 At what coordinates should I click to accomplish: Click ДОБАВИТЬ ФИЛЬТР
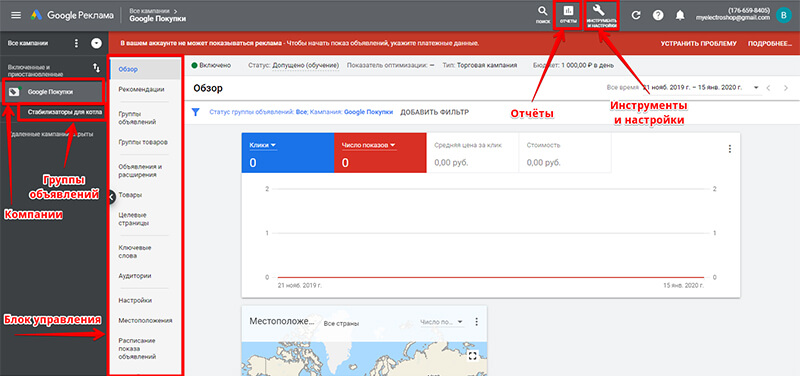pos(434,112)
